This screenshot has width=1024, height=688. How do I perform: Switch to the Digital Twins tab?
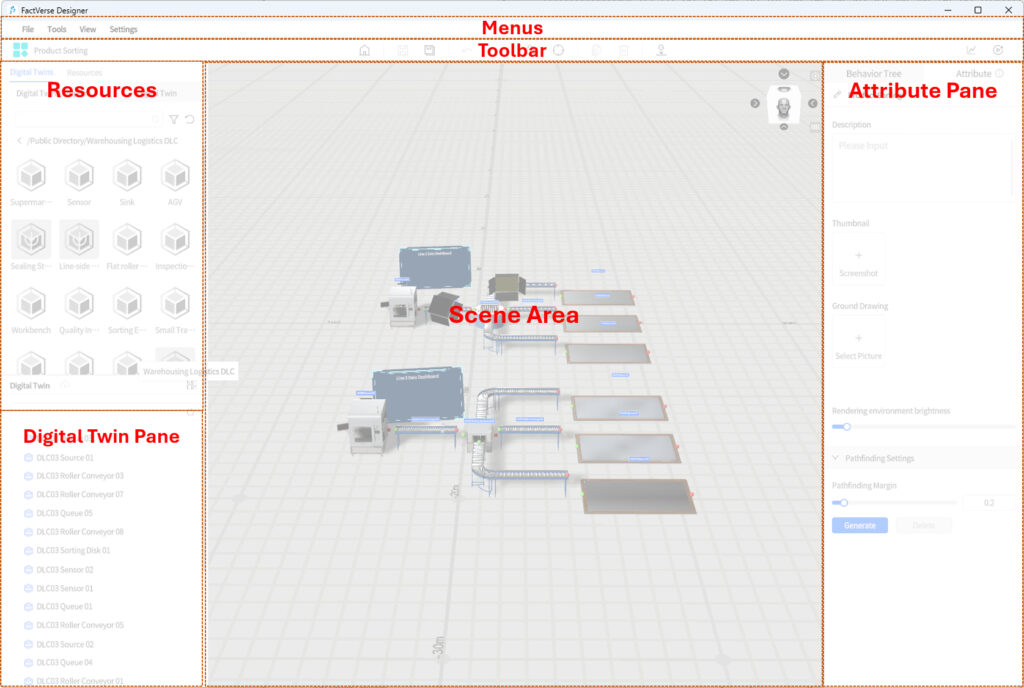[x=31, y=72]
